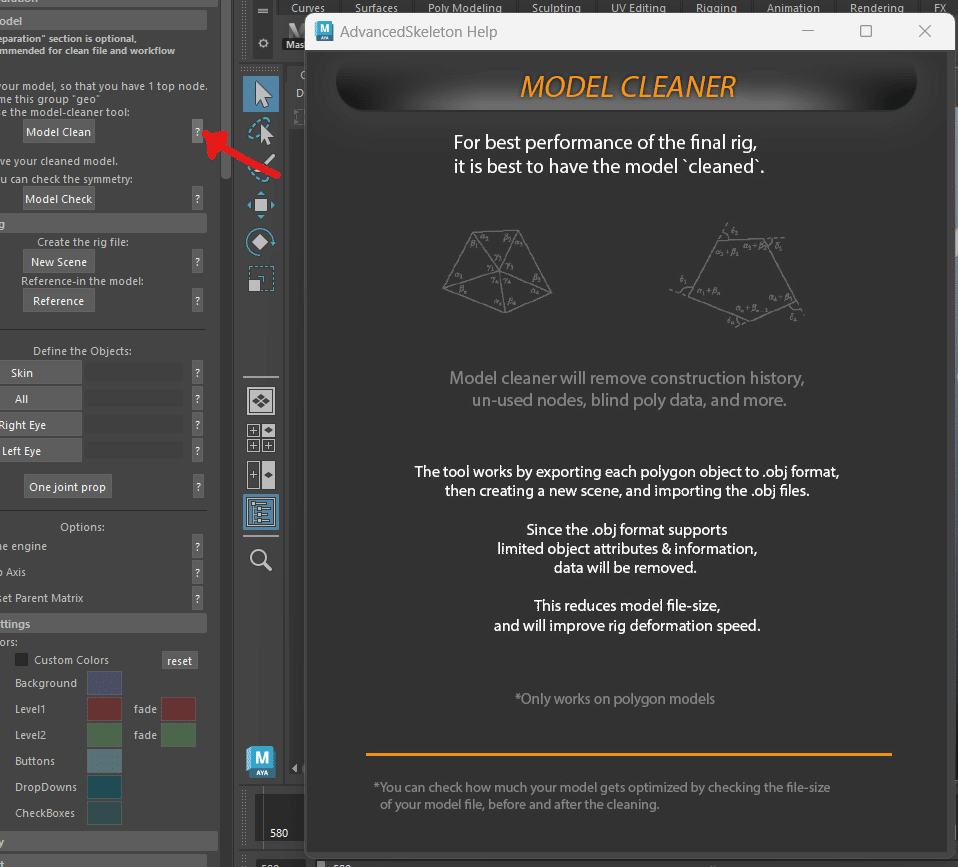Switch to single perspective pane layout

pos(261,401)
